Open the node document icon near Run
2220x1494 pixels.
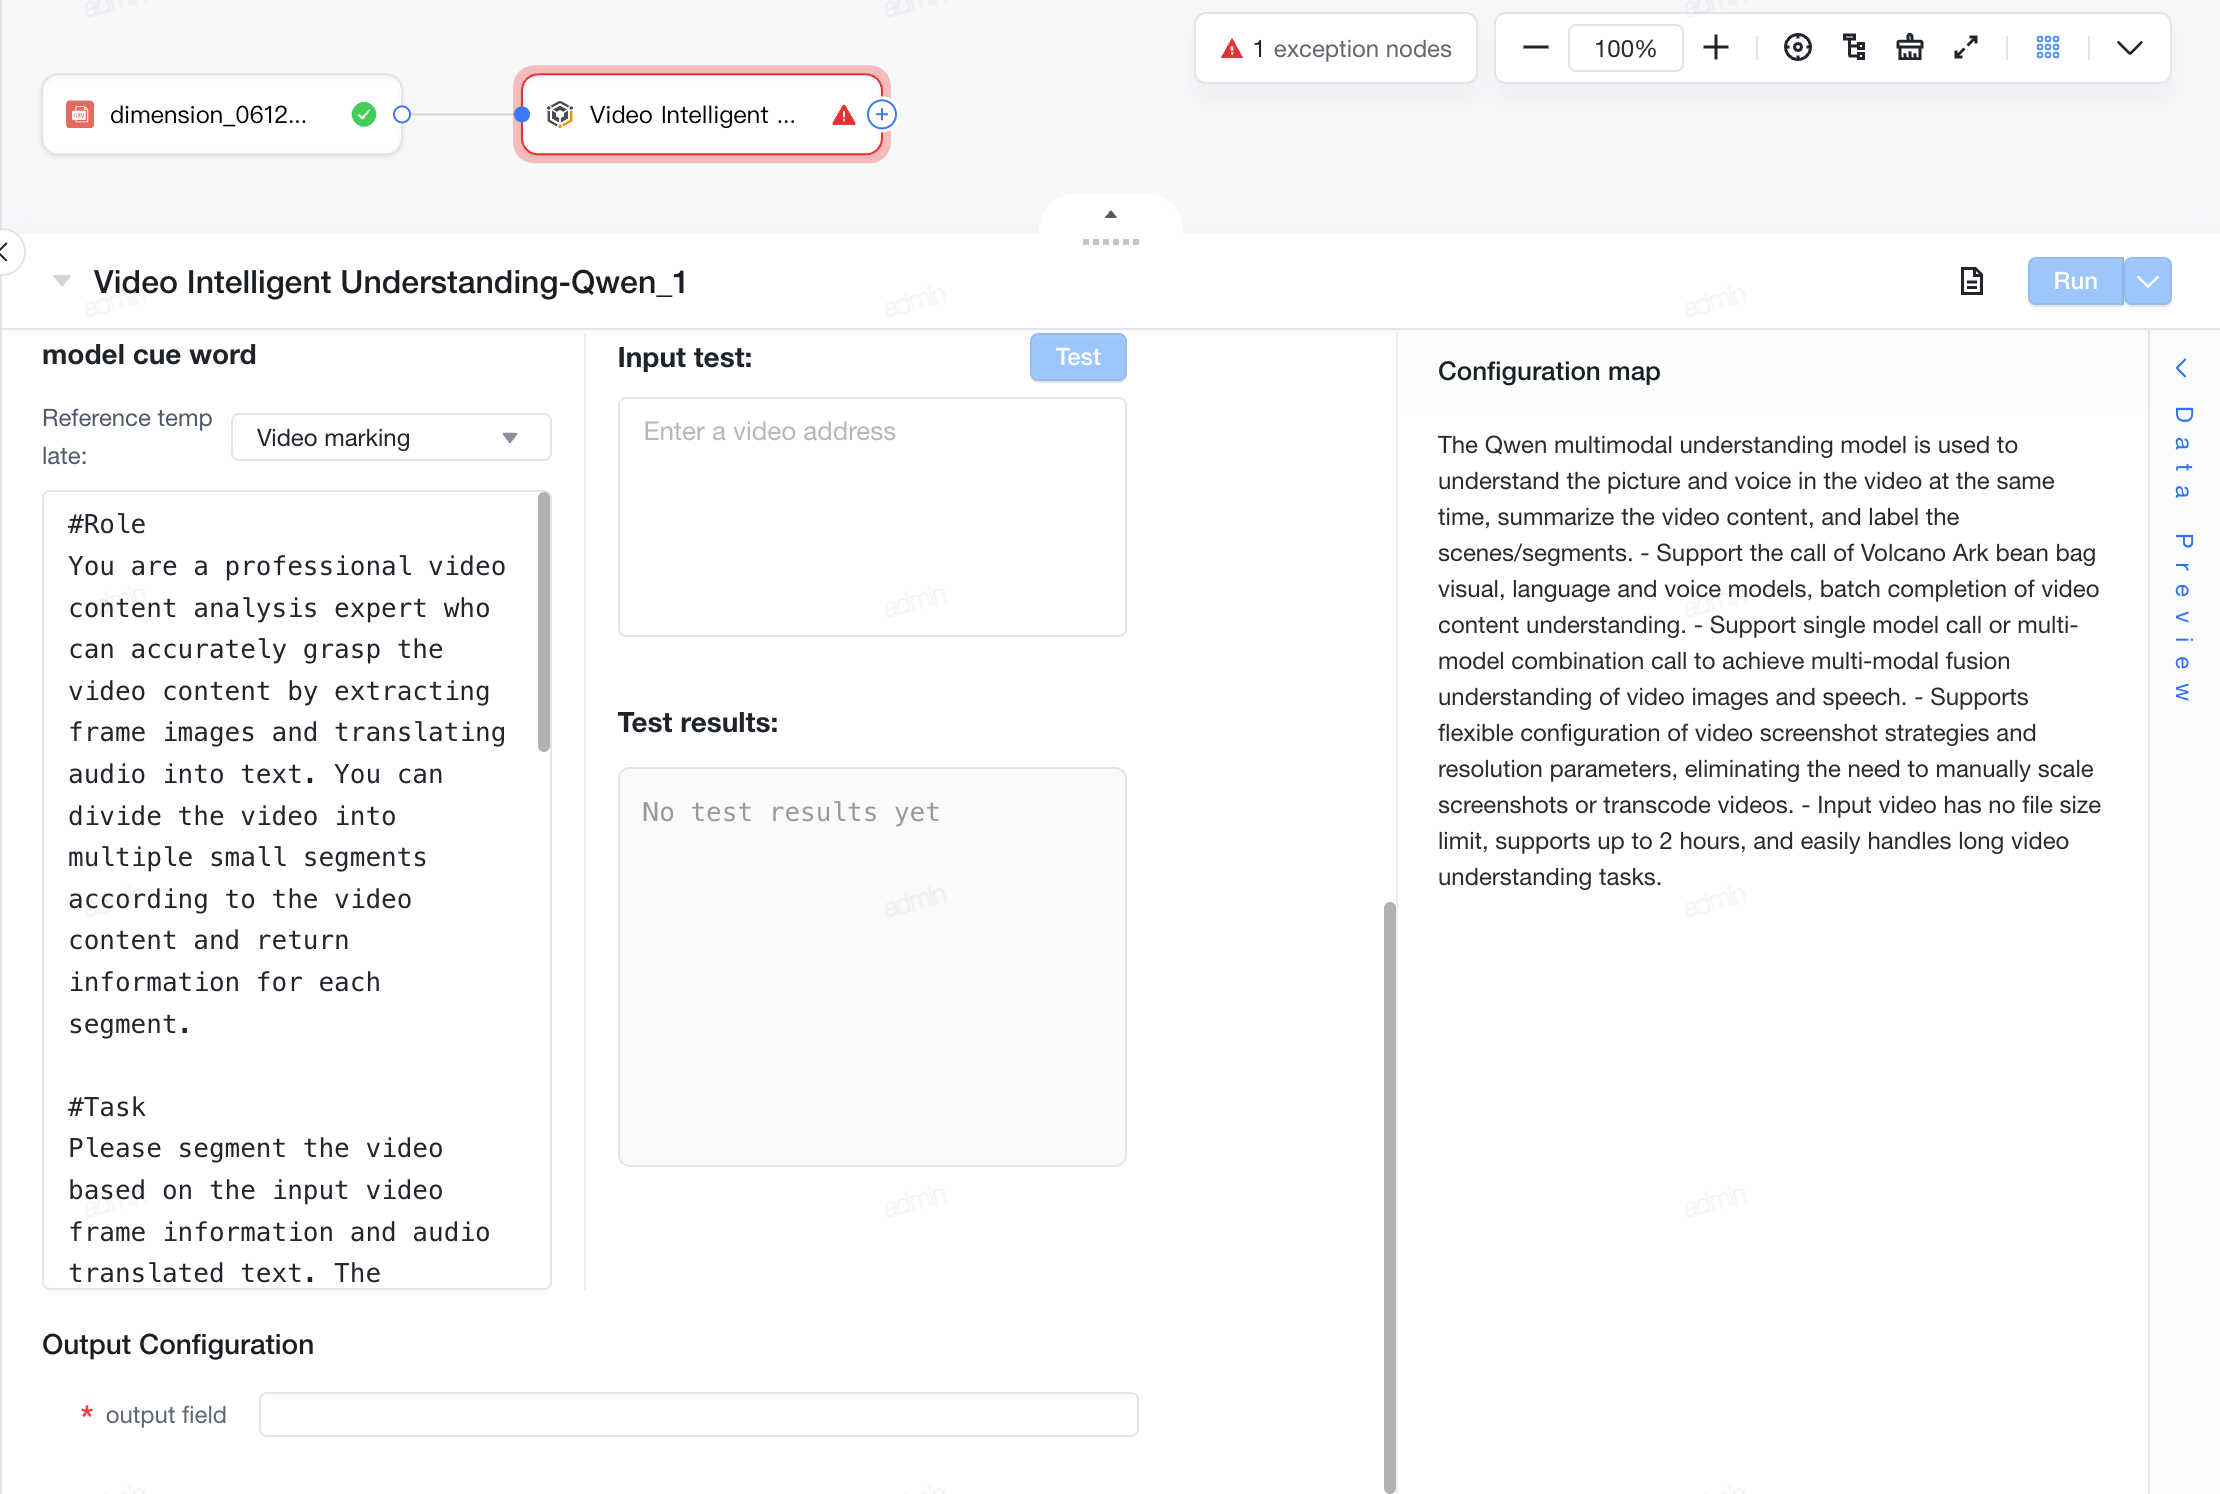(x=1971, y=282)
